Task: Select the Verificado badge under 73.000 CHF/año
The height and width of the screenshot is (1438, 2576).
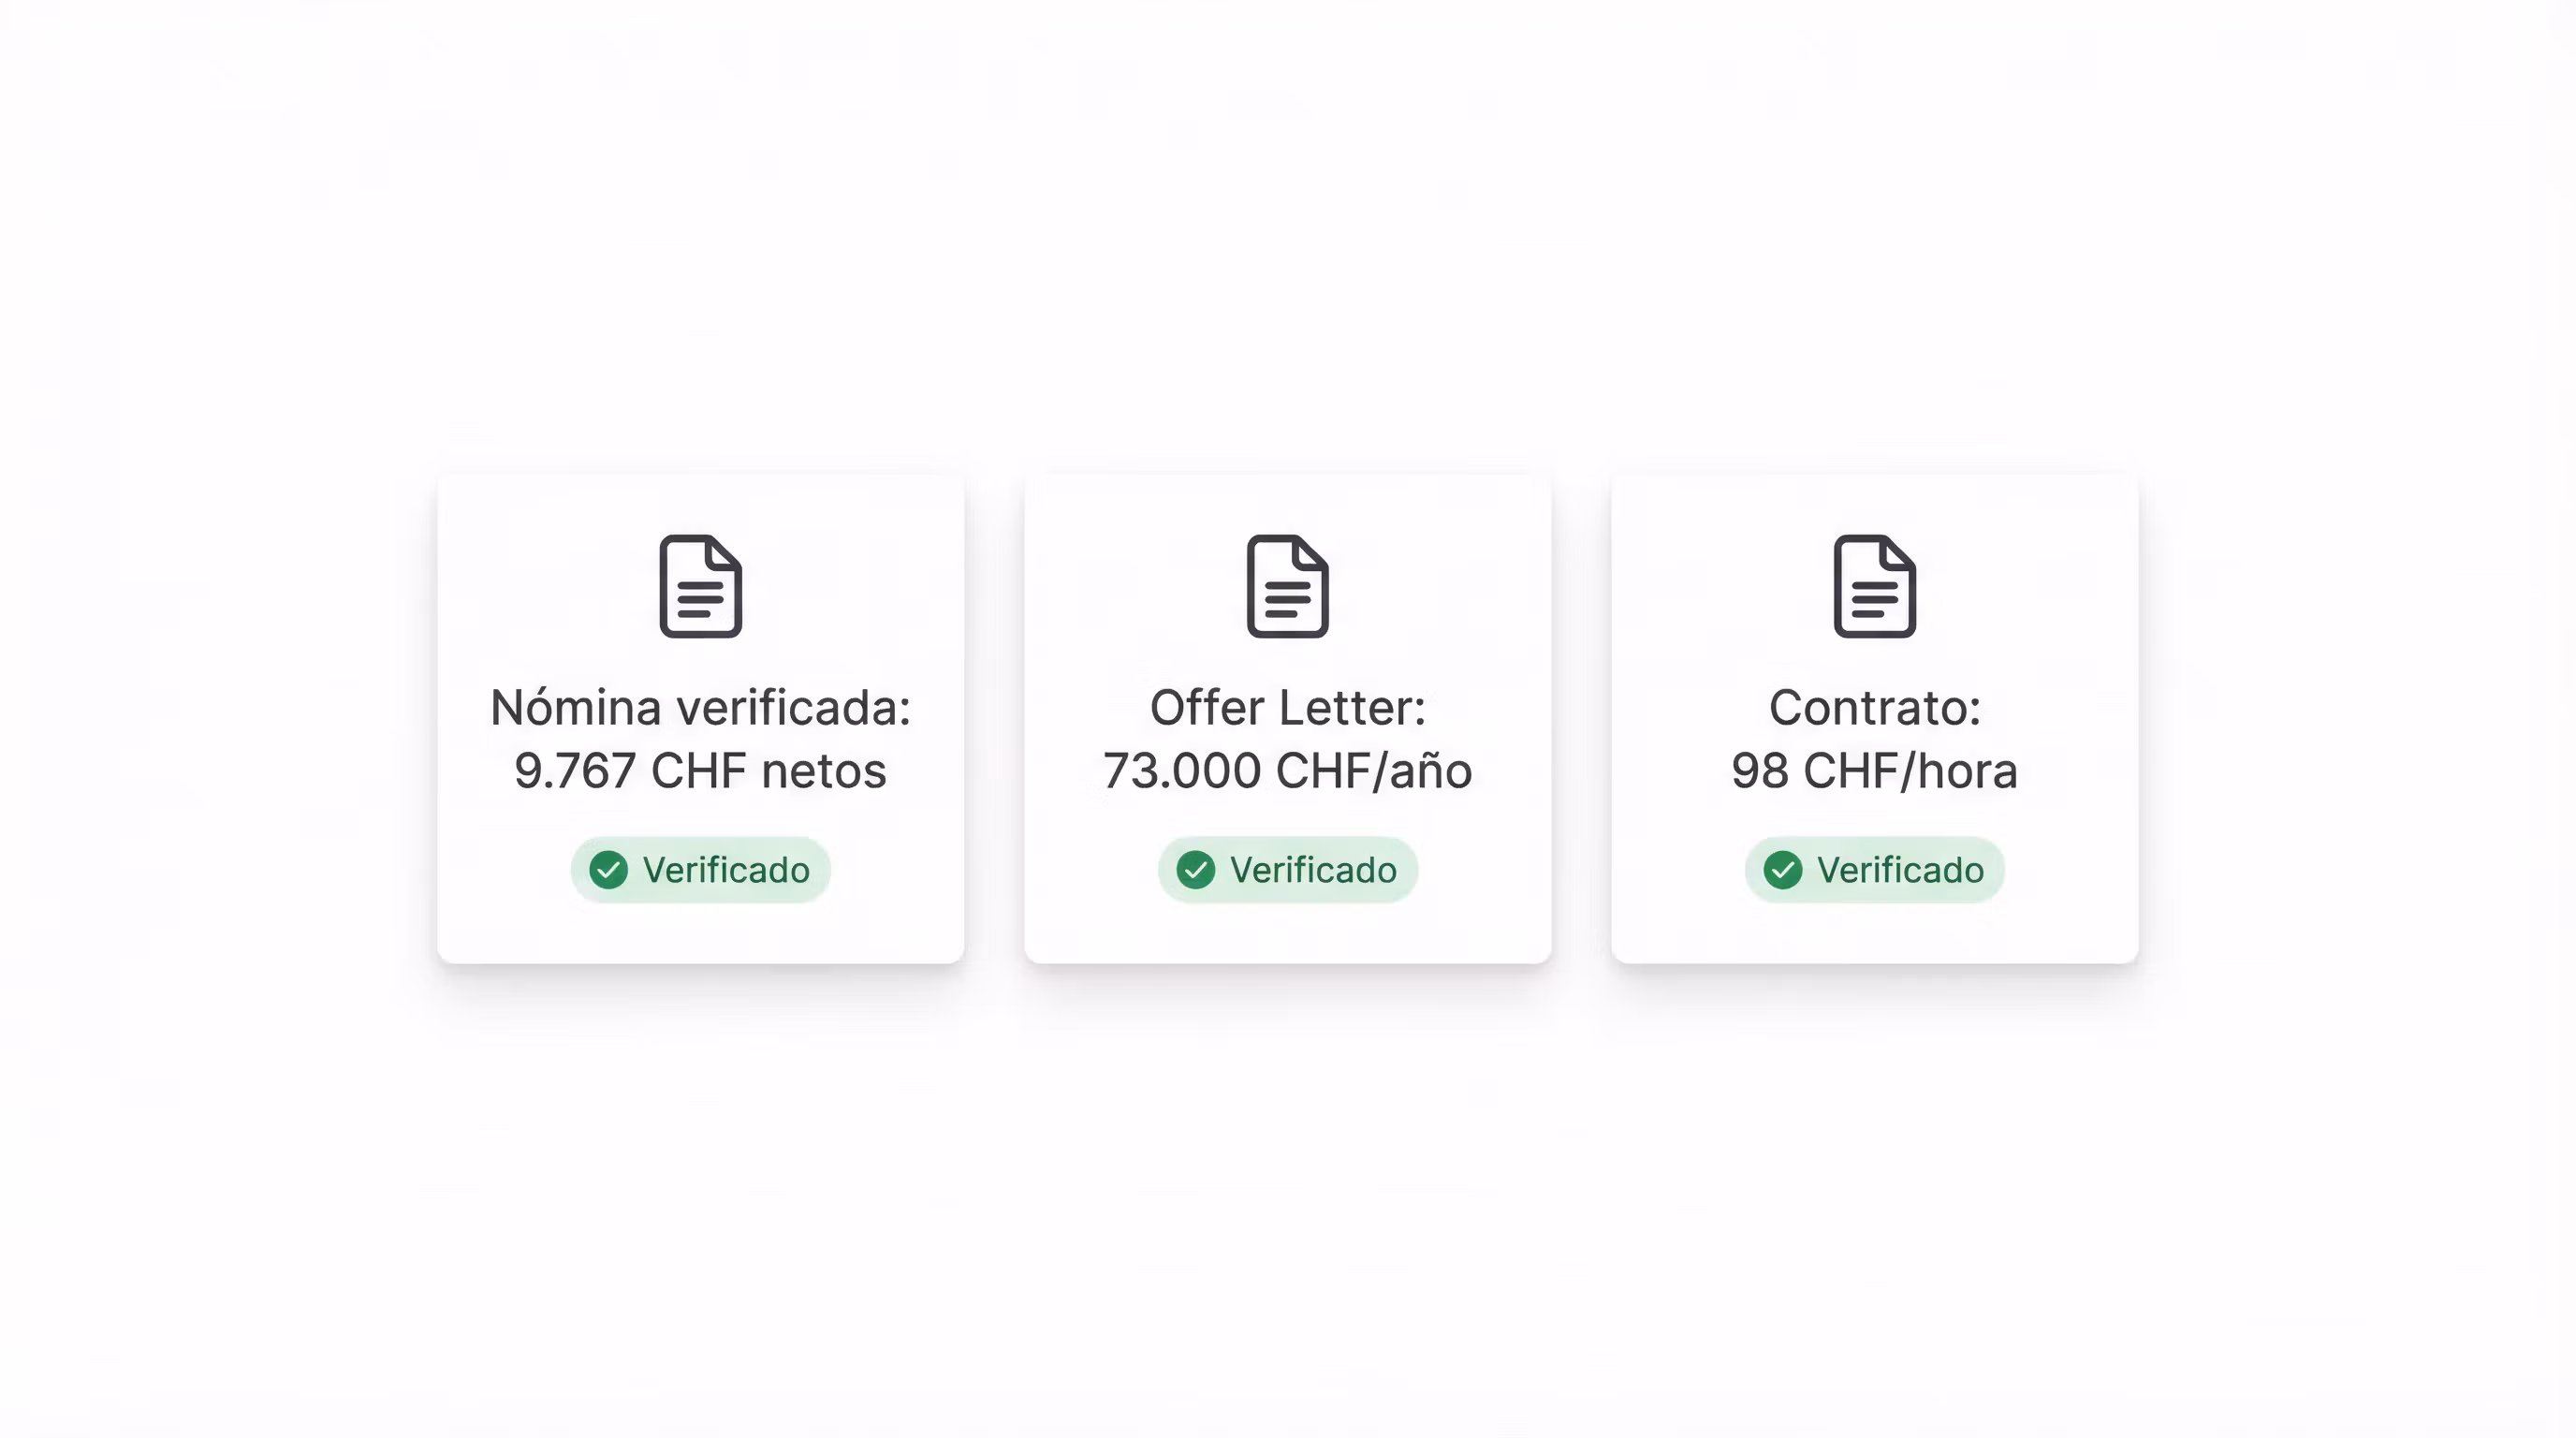Action: (x=1287, y=870)
